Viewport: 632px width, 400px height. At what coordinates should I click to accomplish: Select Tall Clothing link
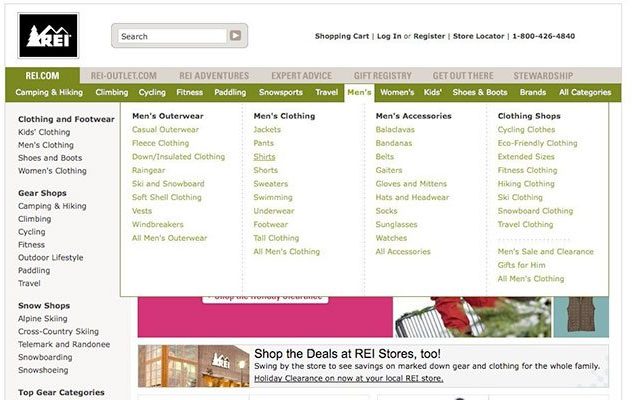pyautogui.click(x=276, y=238)
